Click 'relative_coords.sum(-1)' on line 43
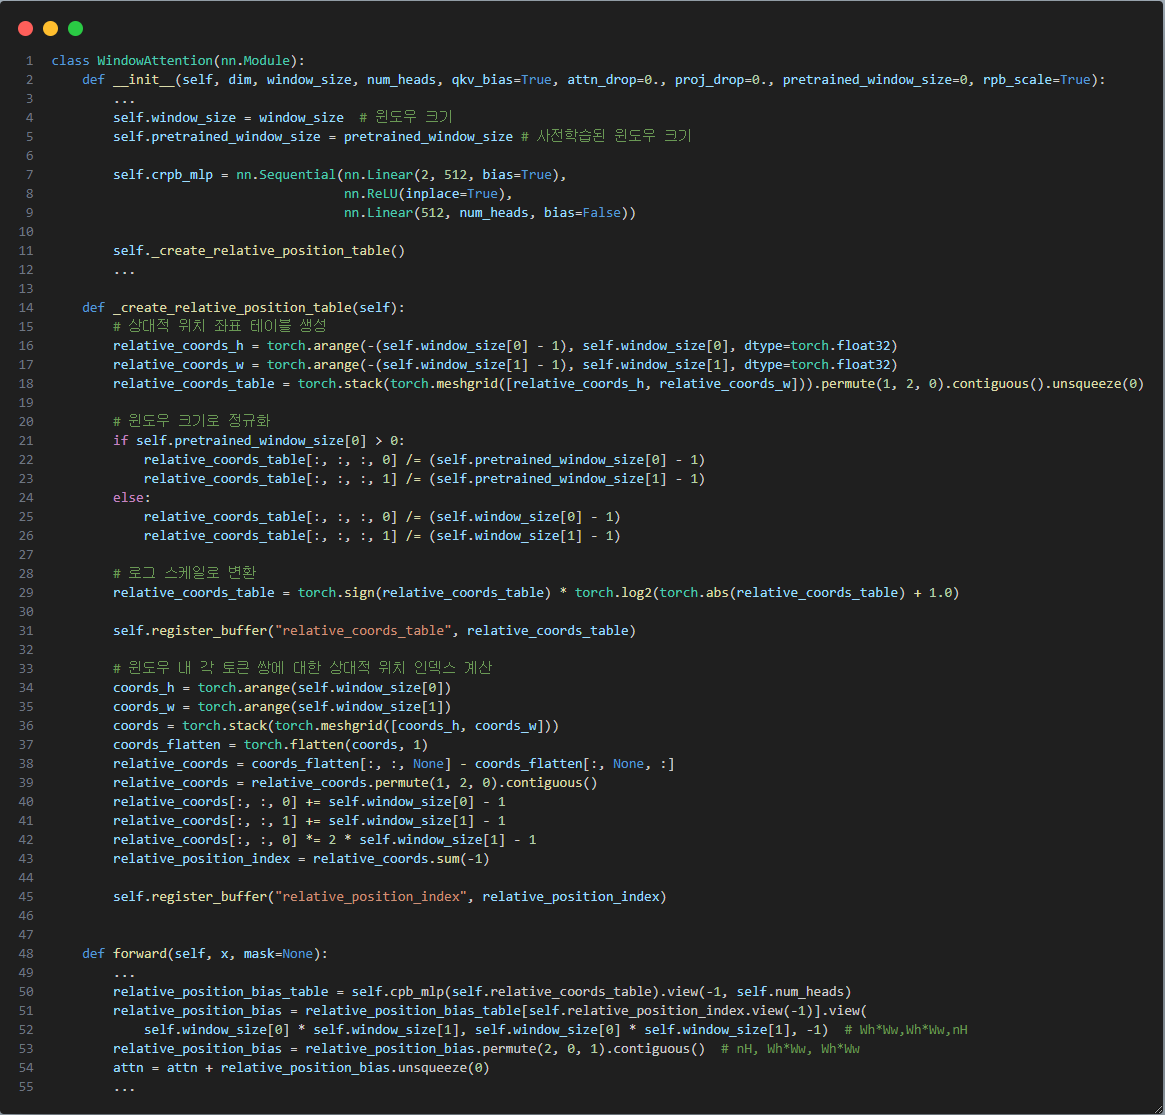Image resolution: width=1165 pixels, height=1115 pixels. (x=401, y=859)
